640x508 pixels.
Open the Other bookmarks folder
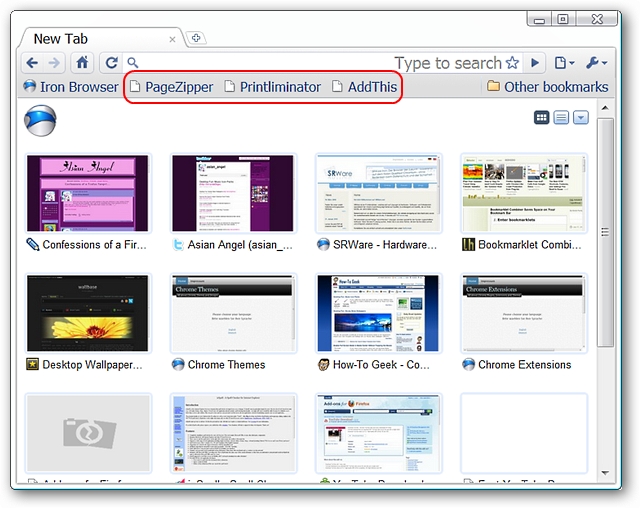(547, 87)
